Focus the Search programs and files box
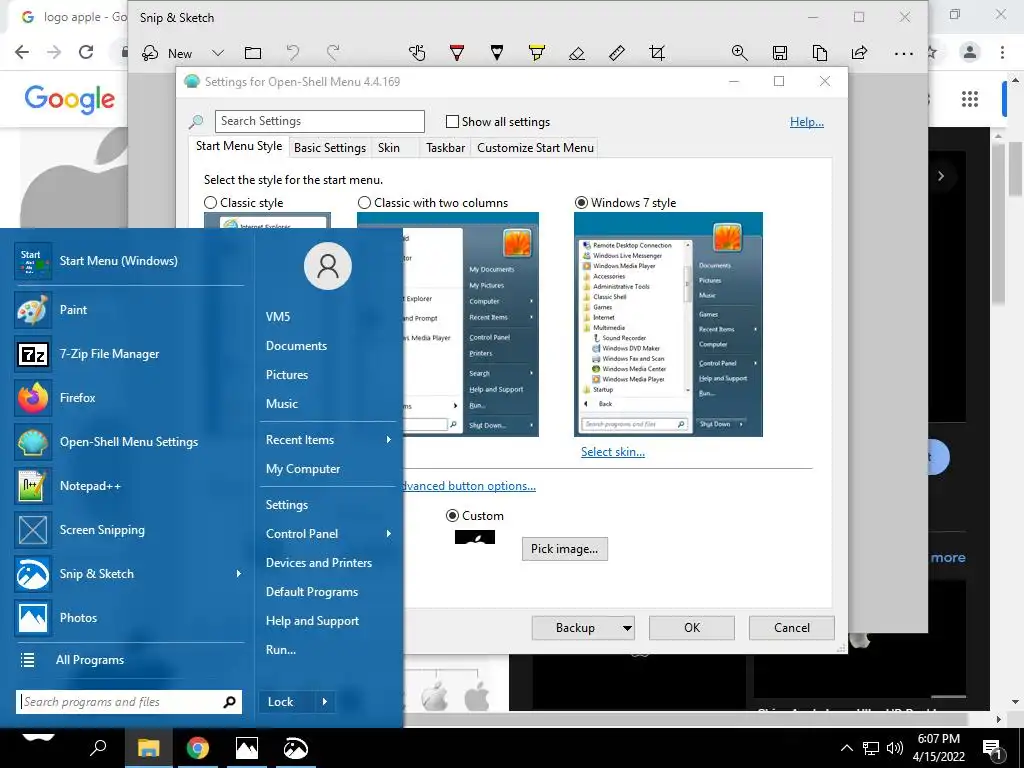 coord(129,702)
